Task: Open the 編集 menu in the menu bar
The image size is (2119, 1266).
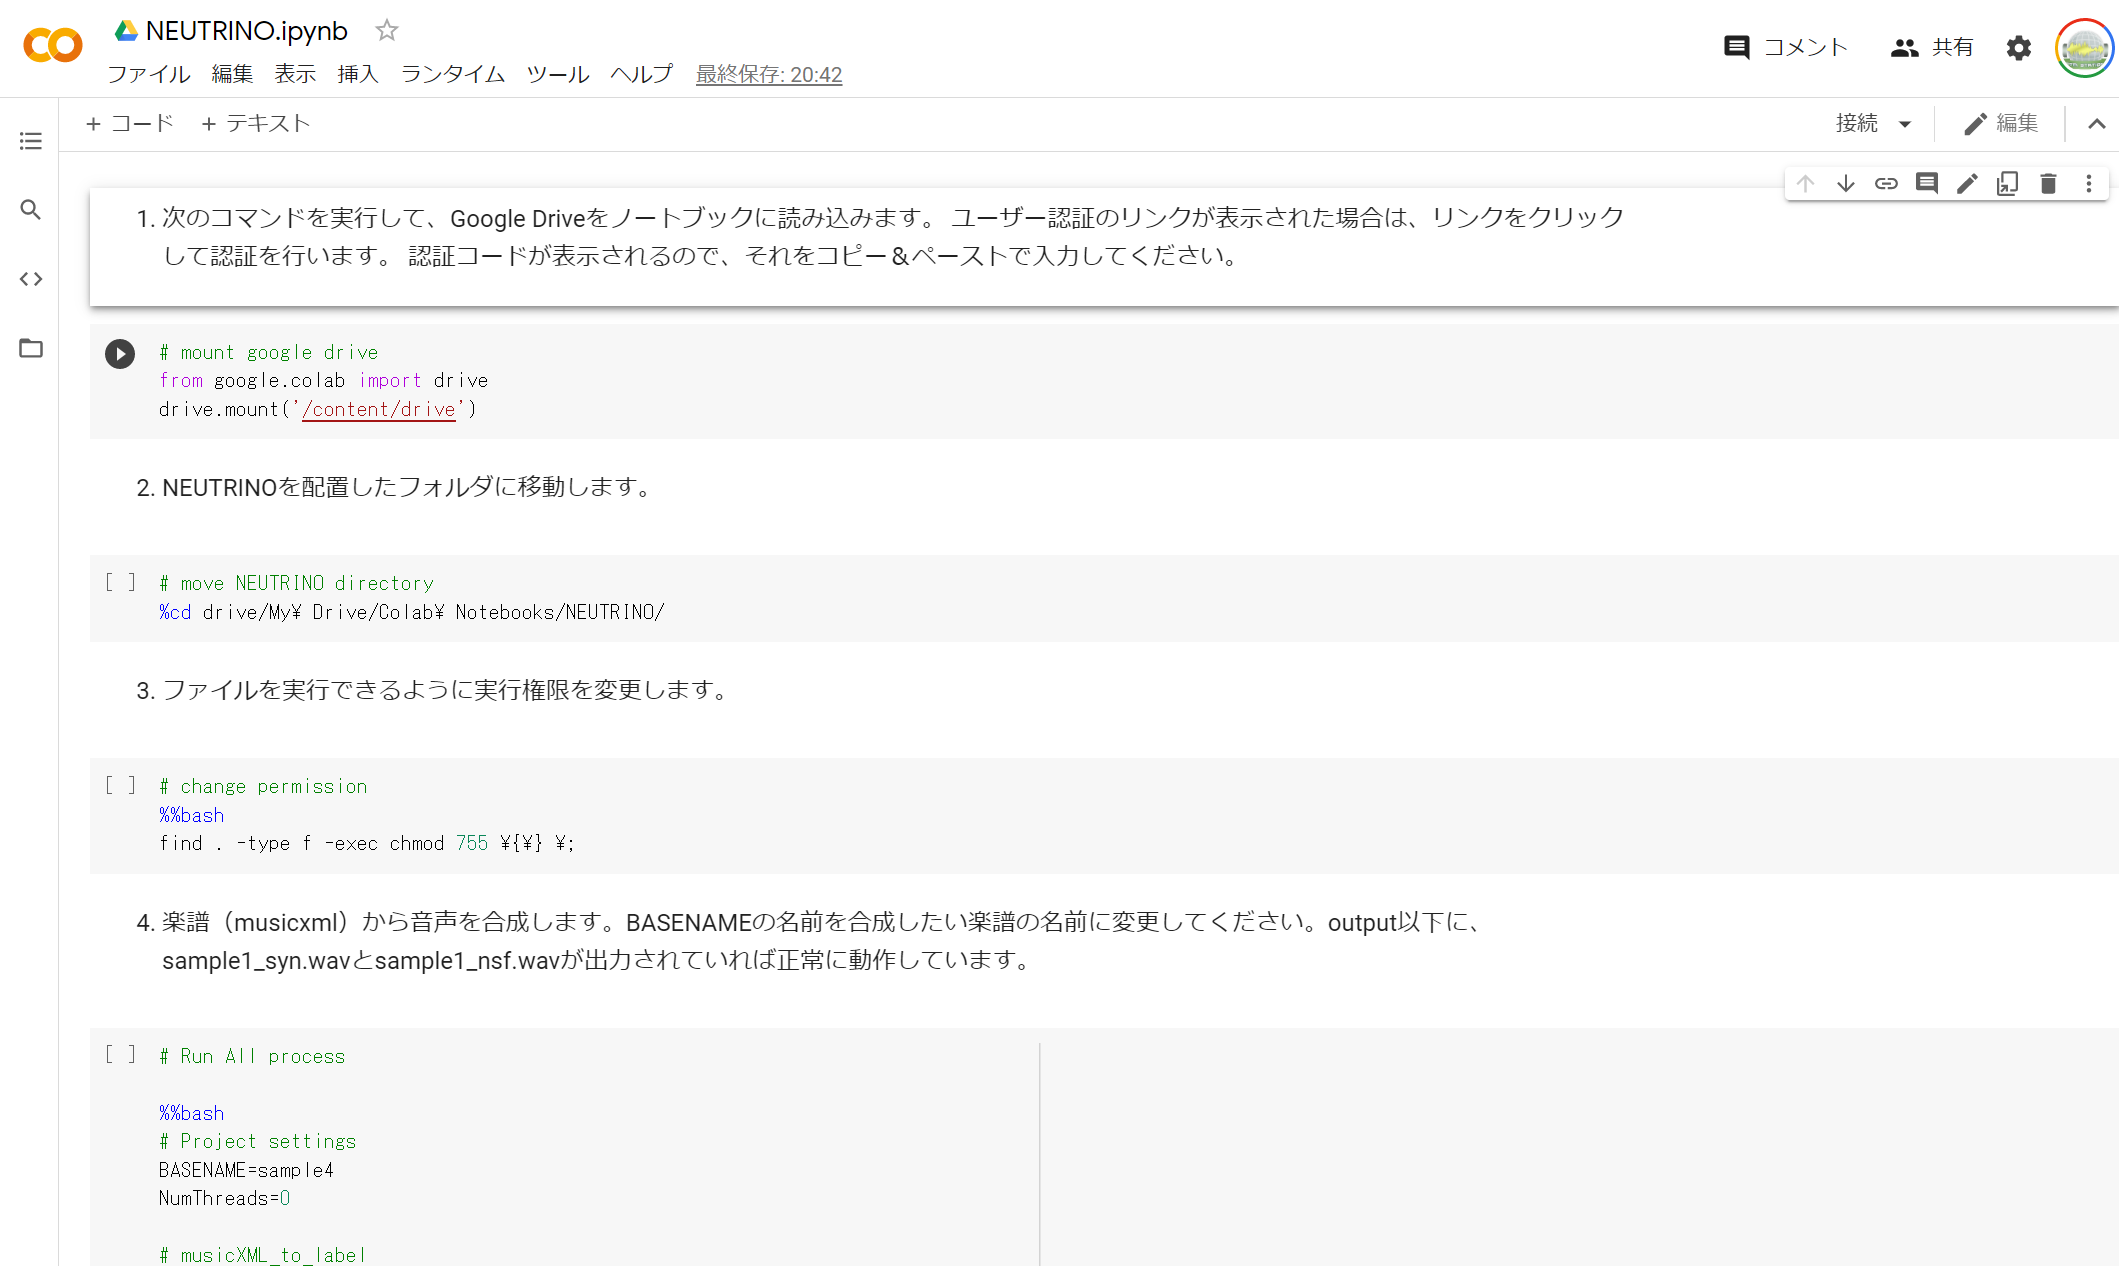Action: [232, 74]
